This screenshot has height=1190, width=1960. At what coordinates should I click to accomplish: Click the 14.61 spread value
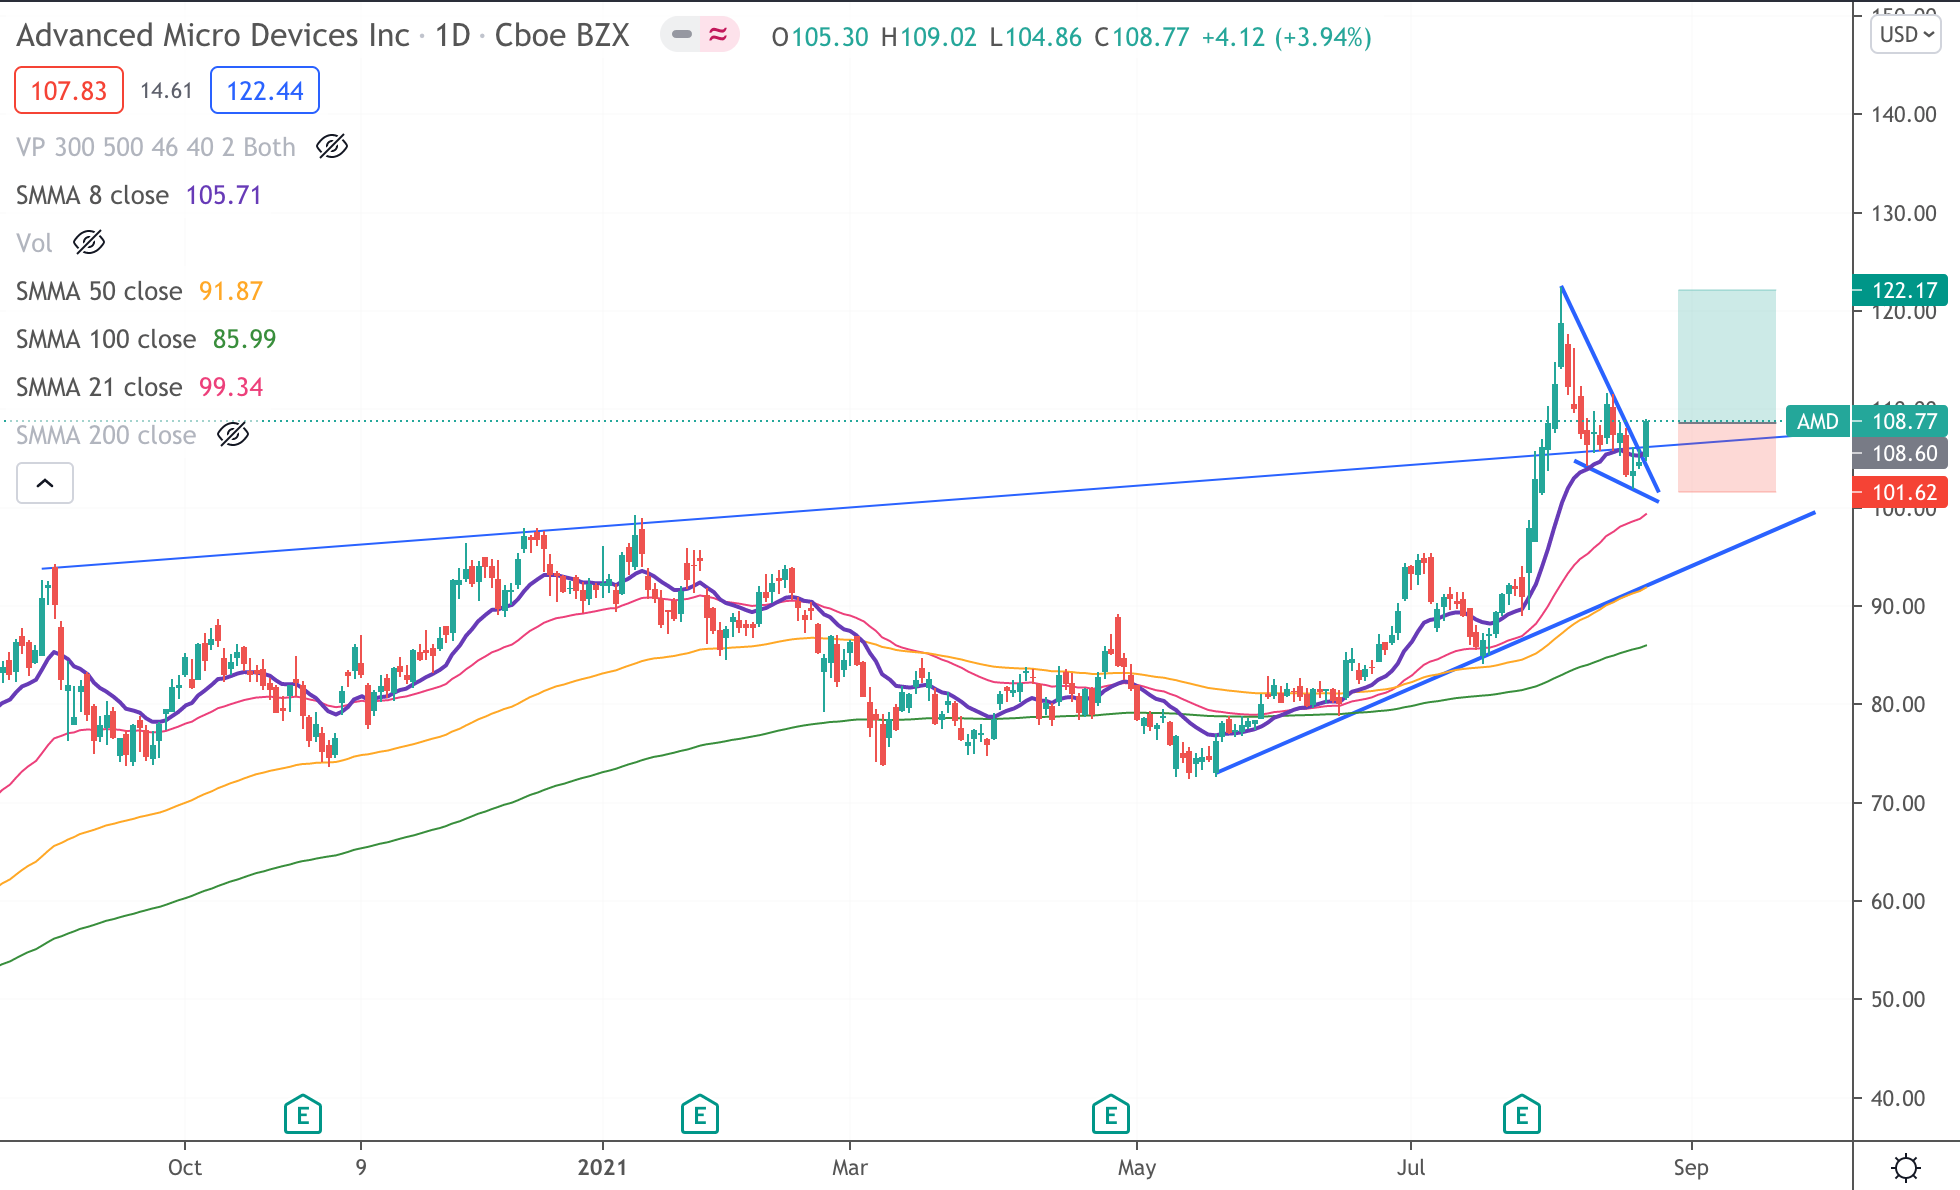point(166,91)
